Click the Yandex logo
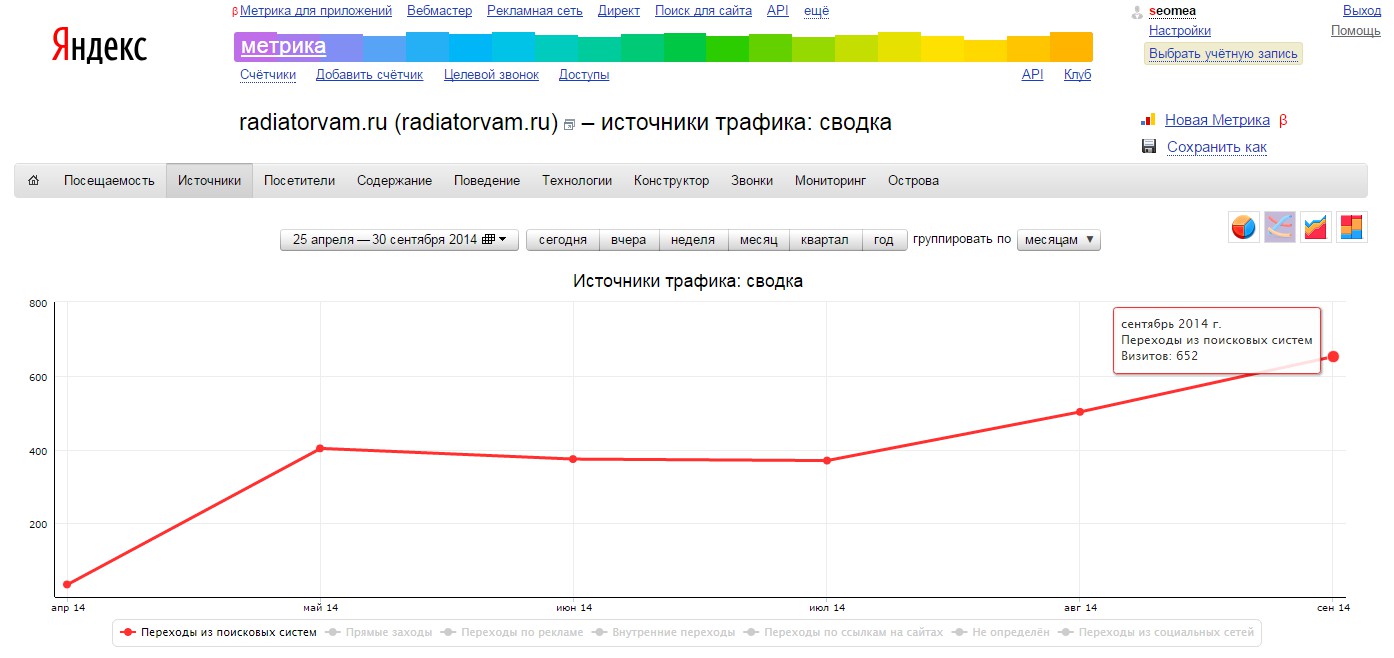The width and height of the screenshot is (1394, 658). (99, 47)
